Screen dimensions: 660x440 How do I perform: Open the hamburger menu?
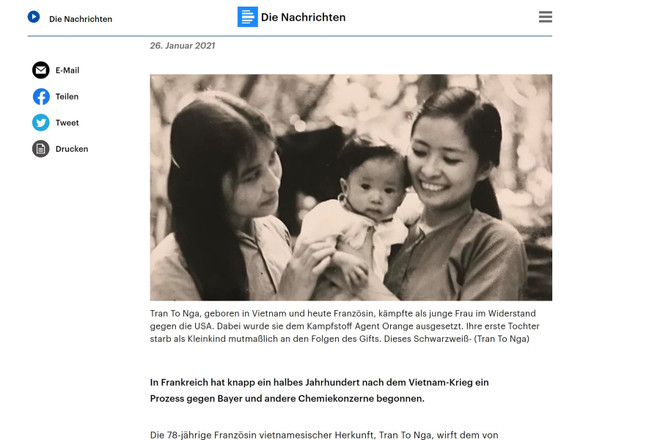pos(545,17)
